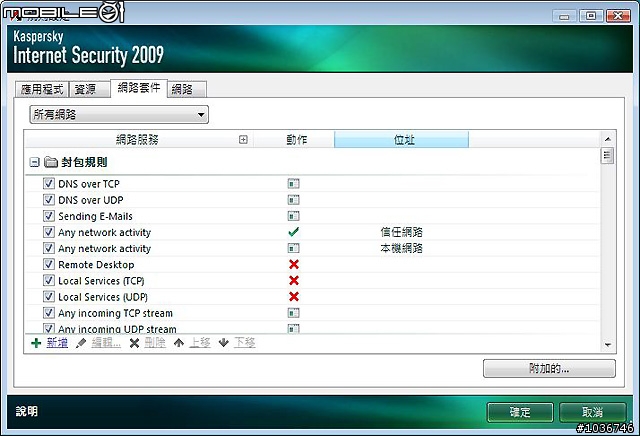This screenshot has width=640, height=436.
Task: Maximize the Kaspersky window
Action: click(591, 16)
